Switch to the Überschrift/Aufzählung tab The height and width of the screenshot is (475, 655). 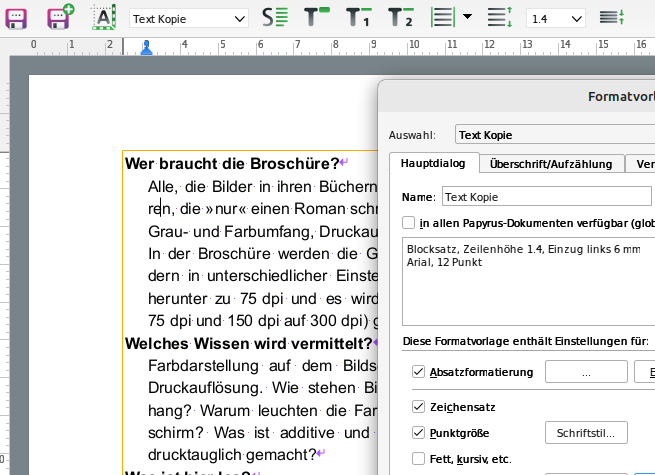[x=552, y=164]
